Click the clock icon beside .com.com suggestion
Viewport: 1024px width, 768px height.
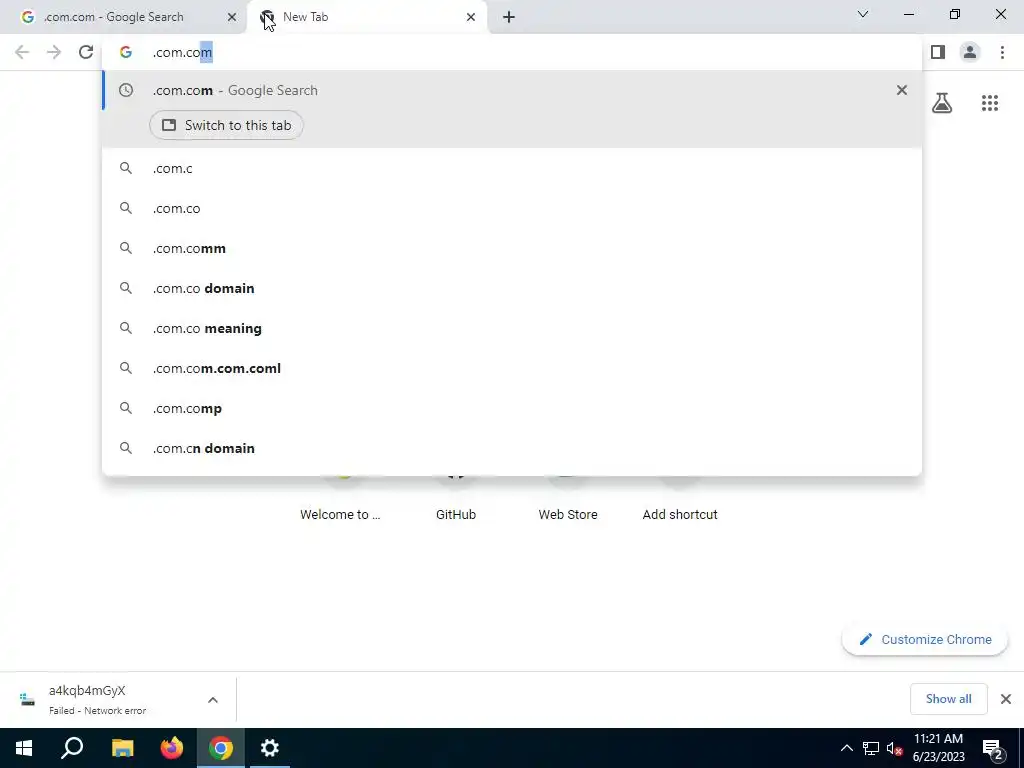pyautogui.click(x=125, y=90)
